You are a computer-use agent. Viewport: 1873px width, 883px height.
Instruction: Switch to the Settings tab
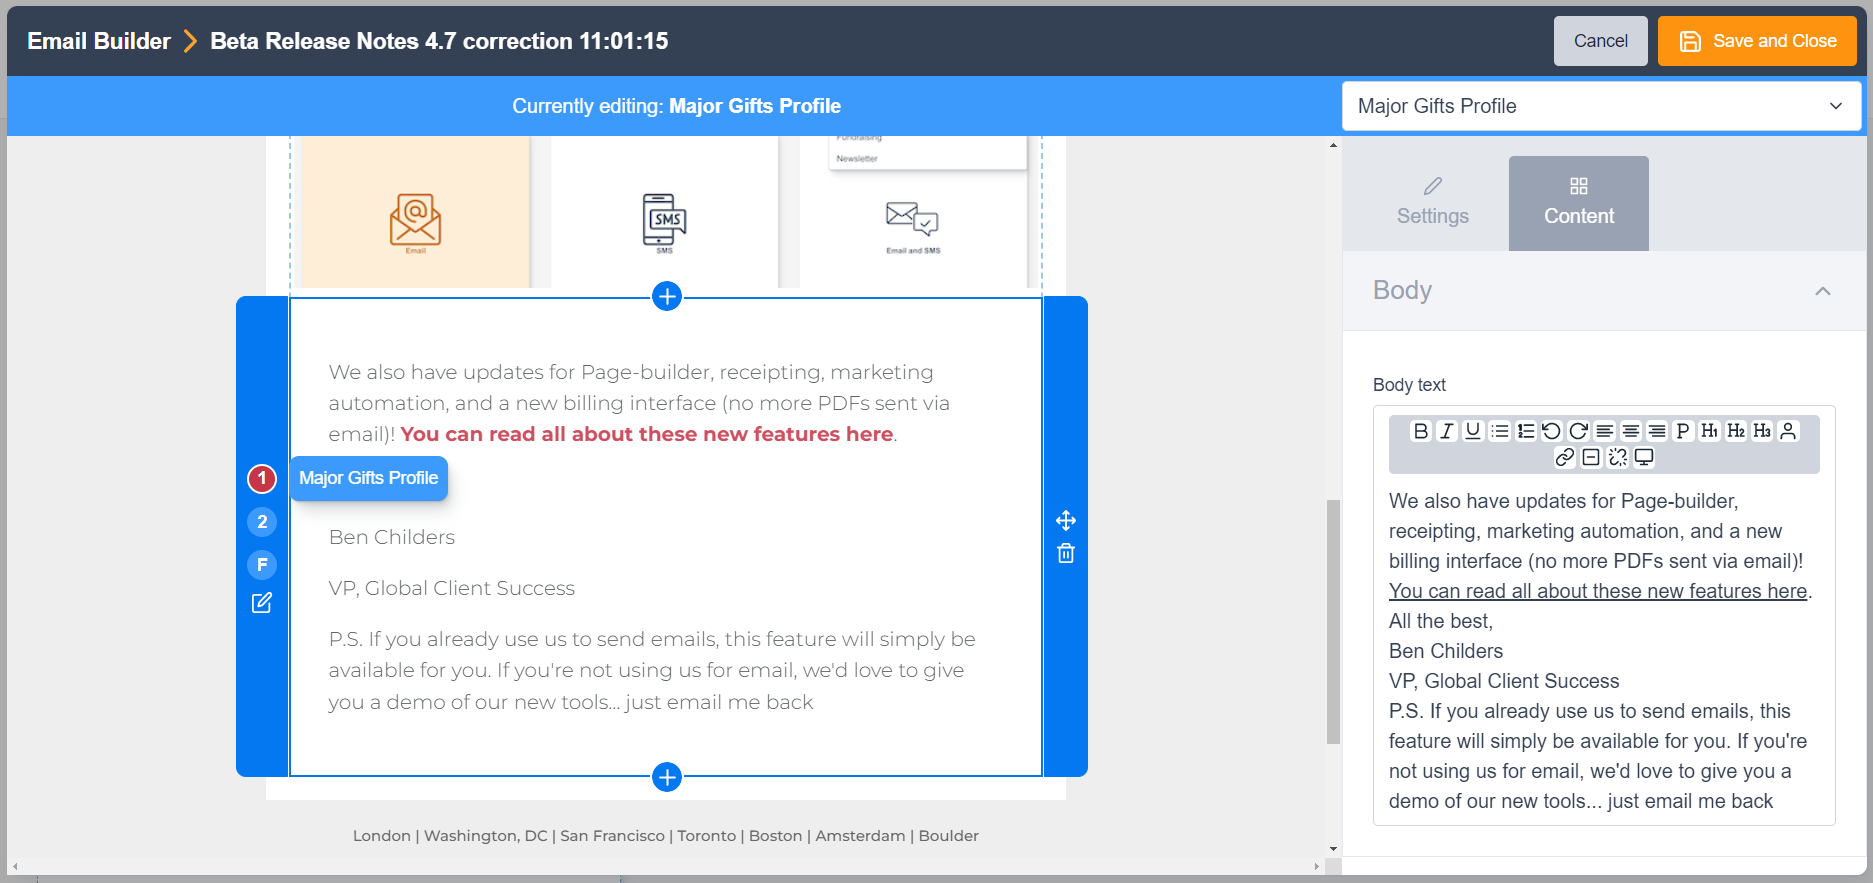coord(1432,203)
